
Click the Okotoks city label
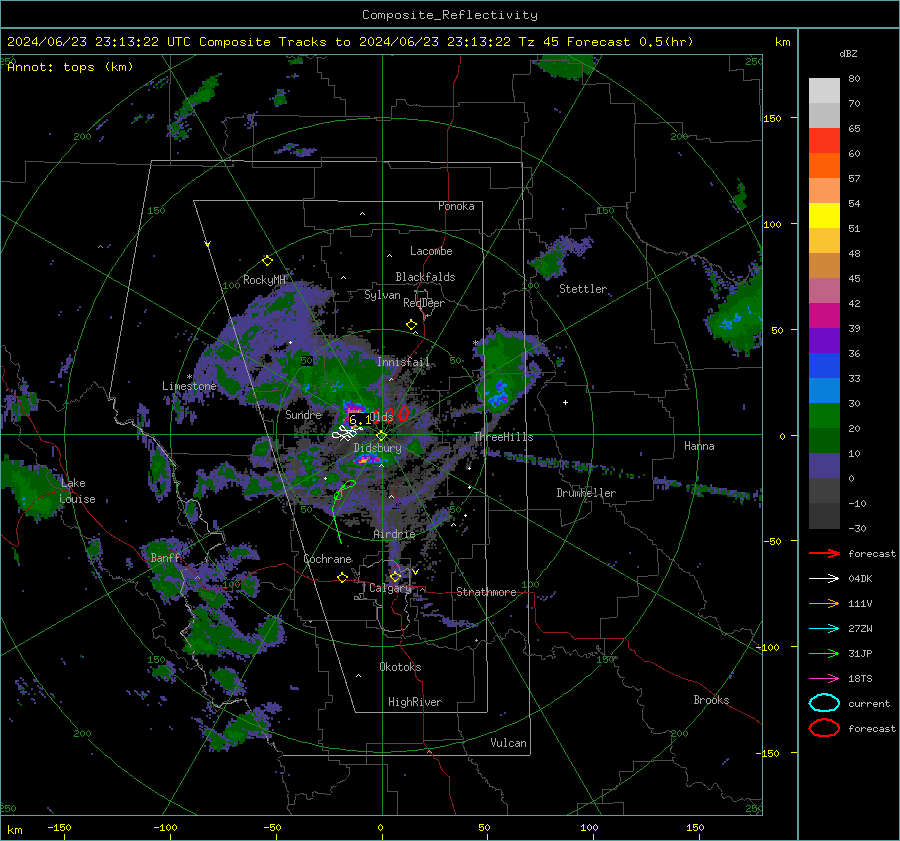pyautogui.click(x=400, y=668)
